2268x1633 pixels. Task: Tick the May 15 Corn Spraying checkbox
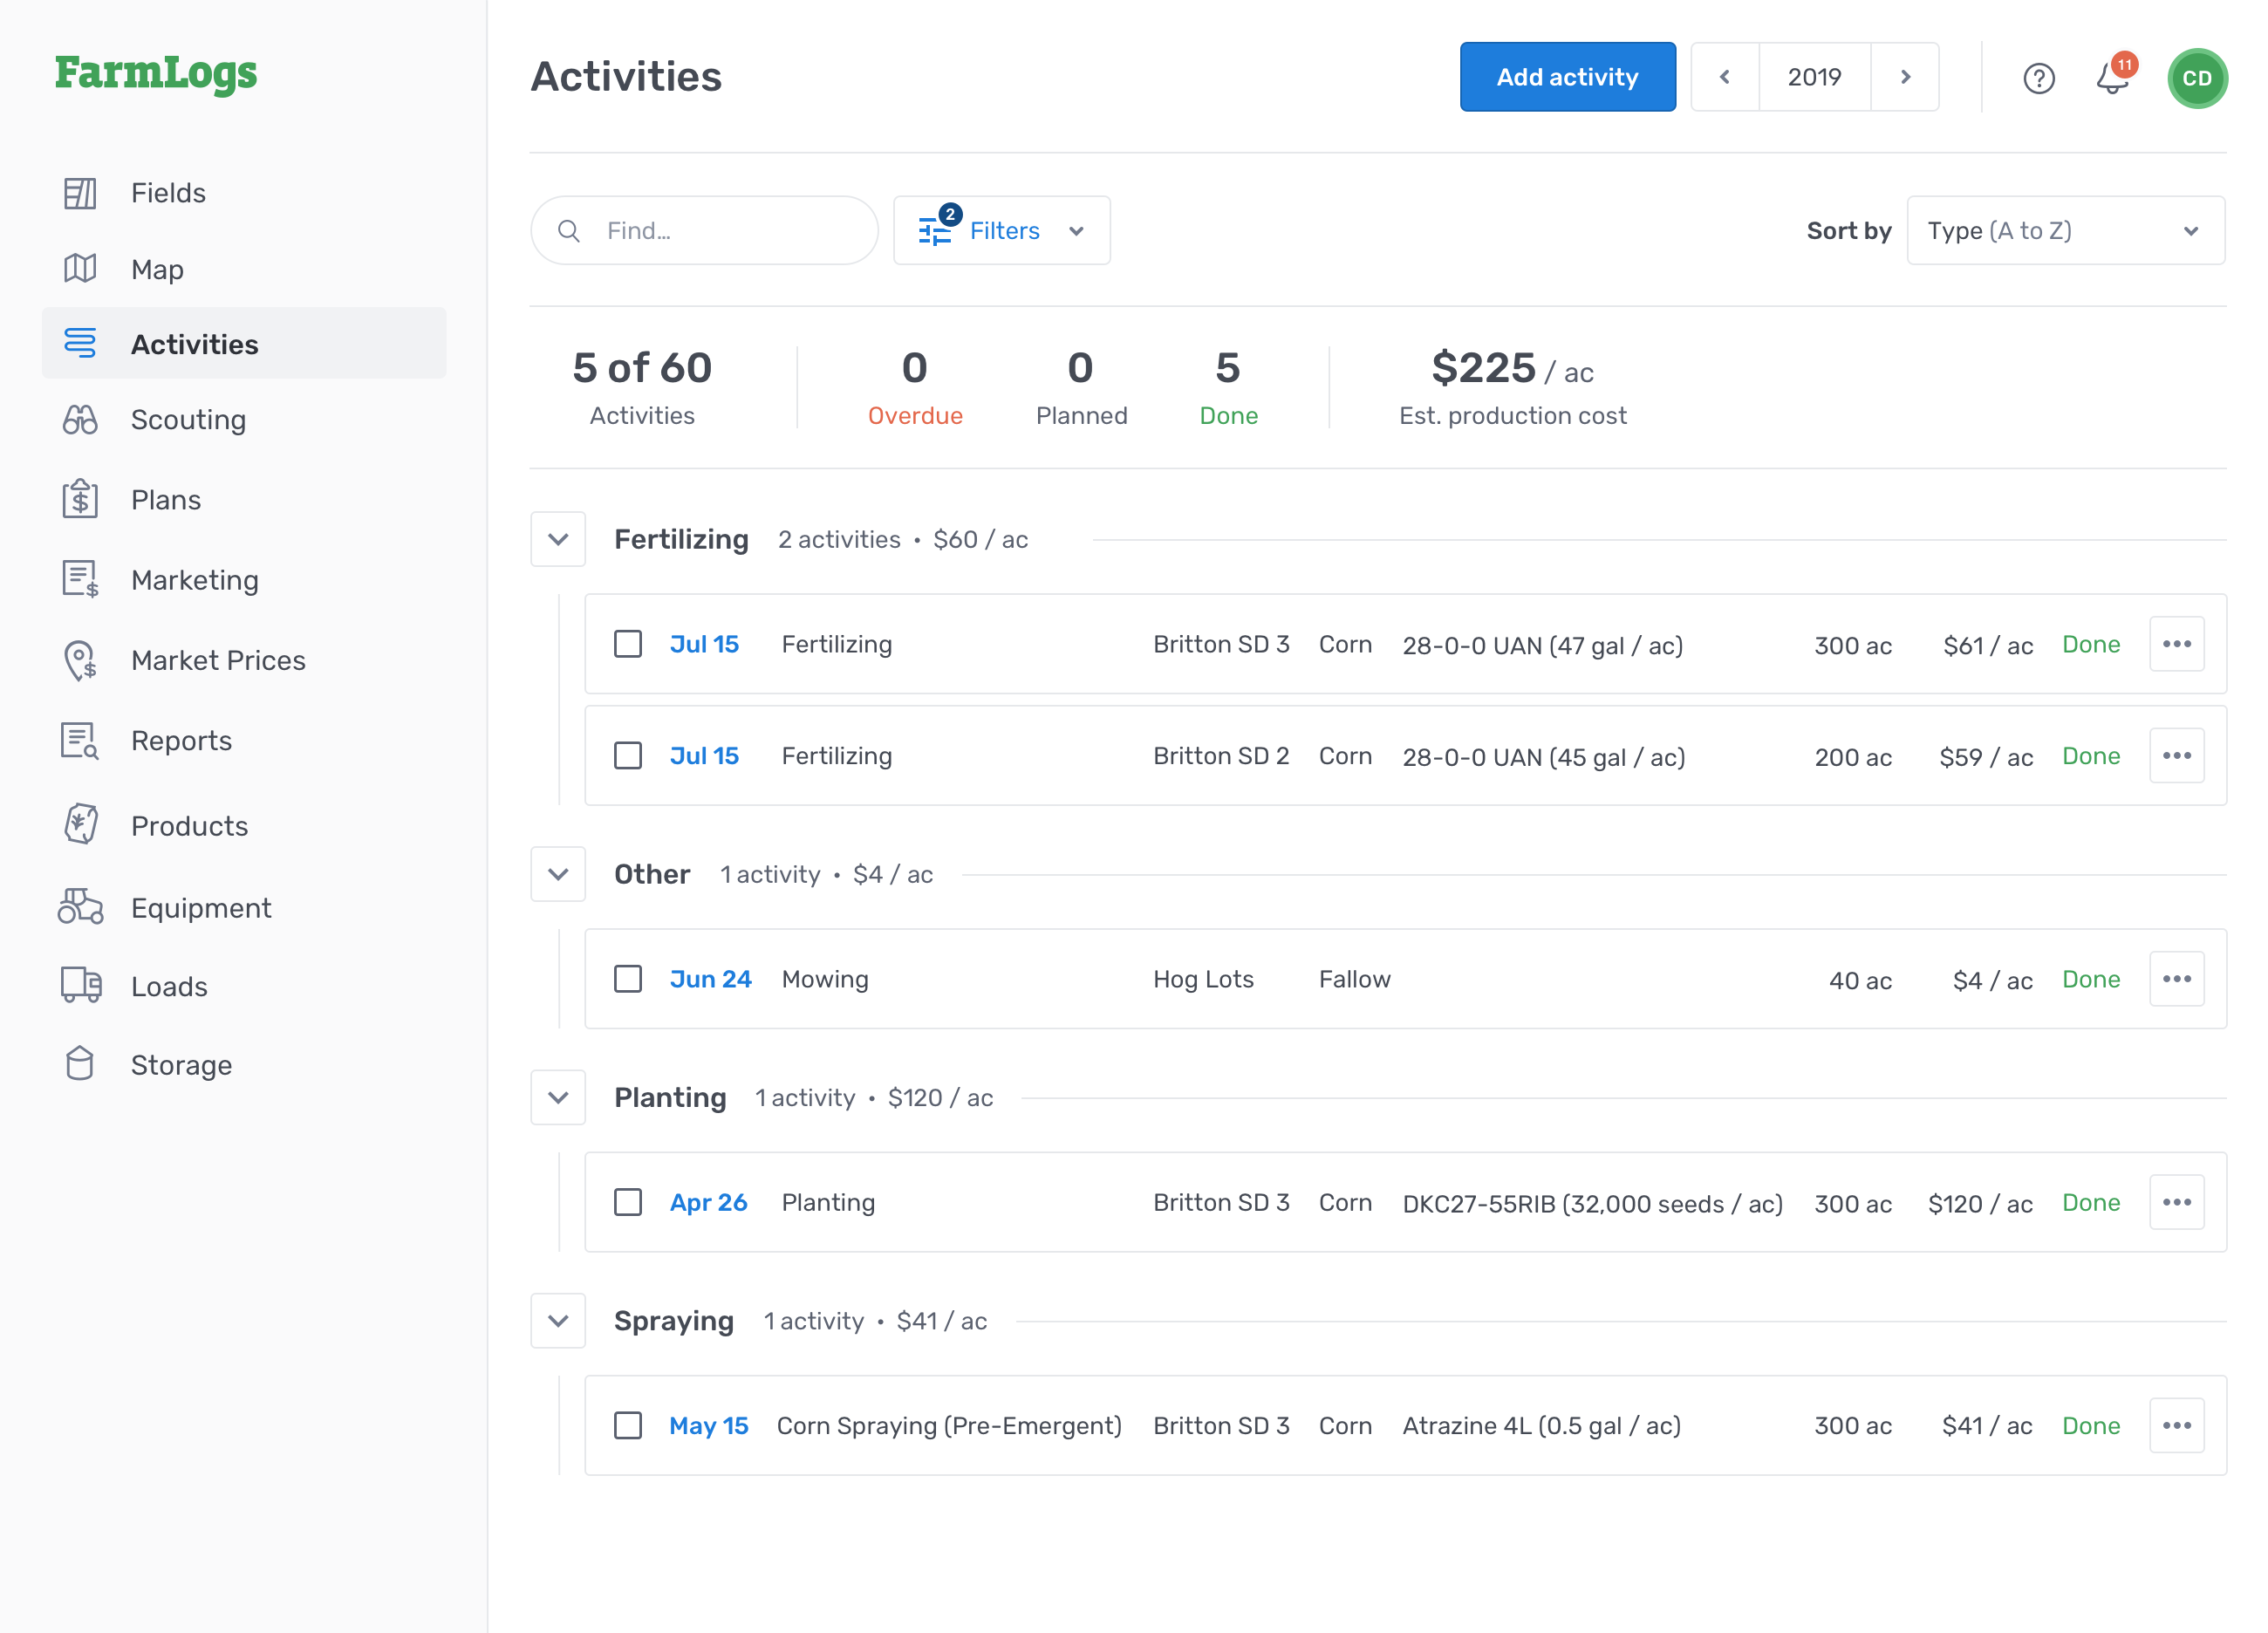628,1425
